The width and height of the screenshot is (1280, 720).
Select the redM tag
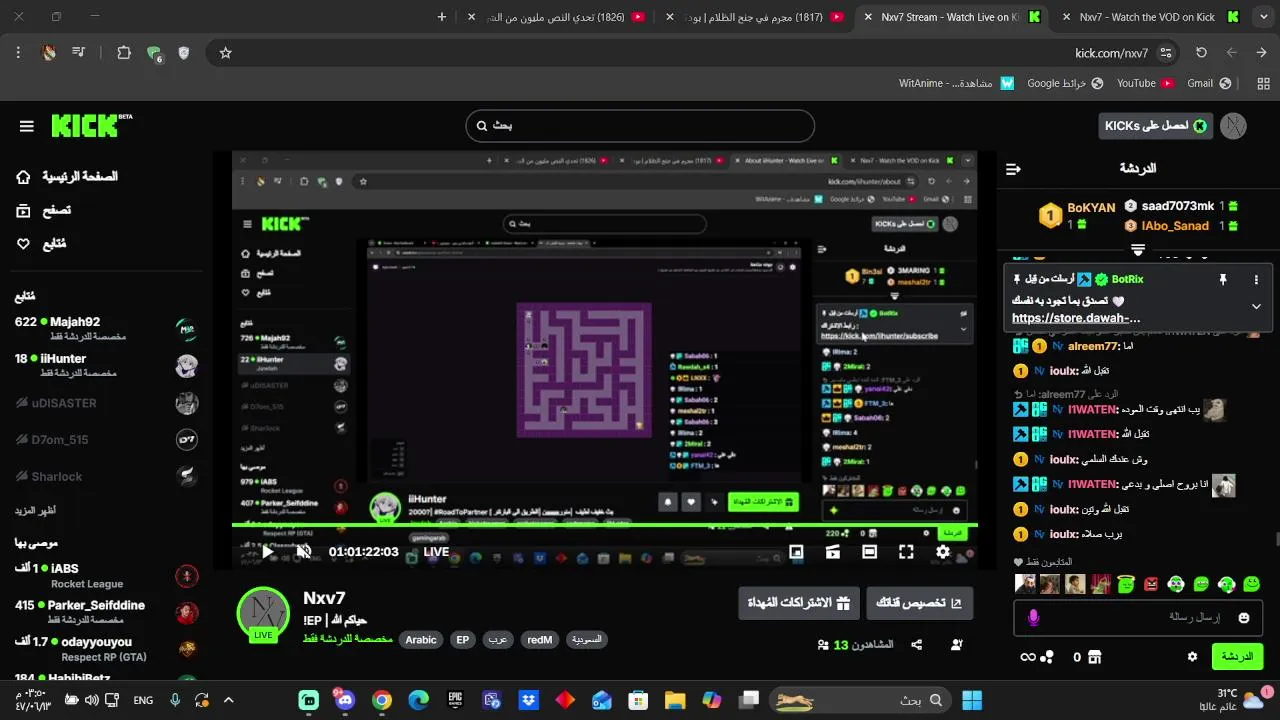pos(540,640)
